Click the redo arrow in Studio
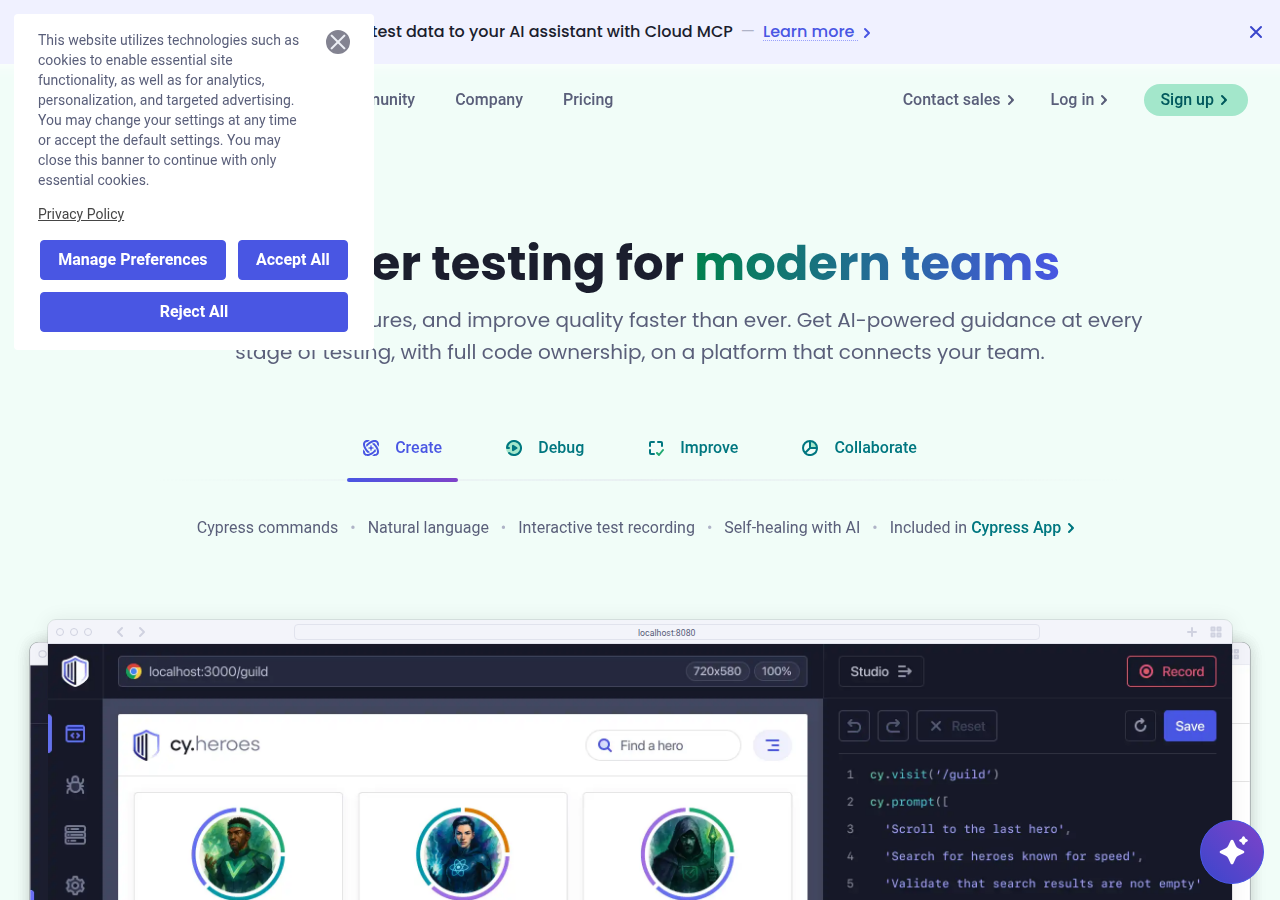 [x=893, y=726]
